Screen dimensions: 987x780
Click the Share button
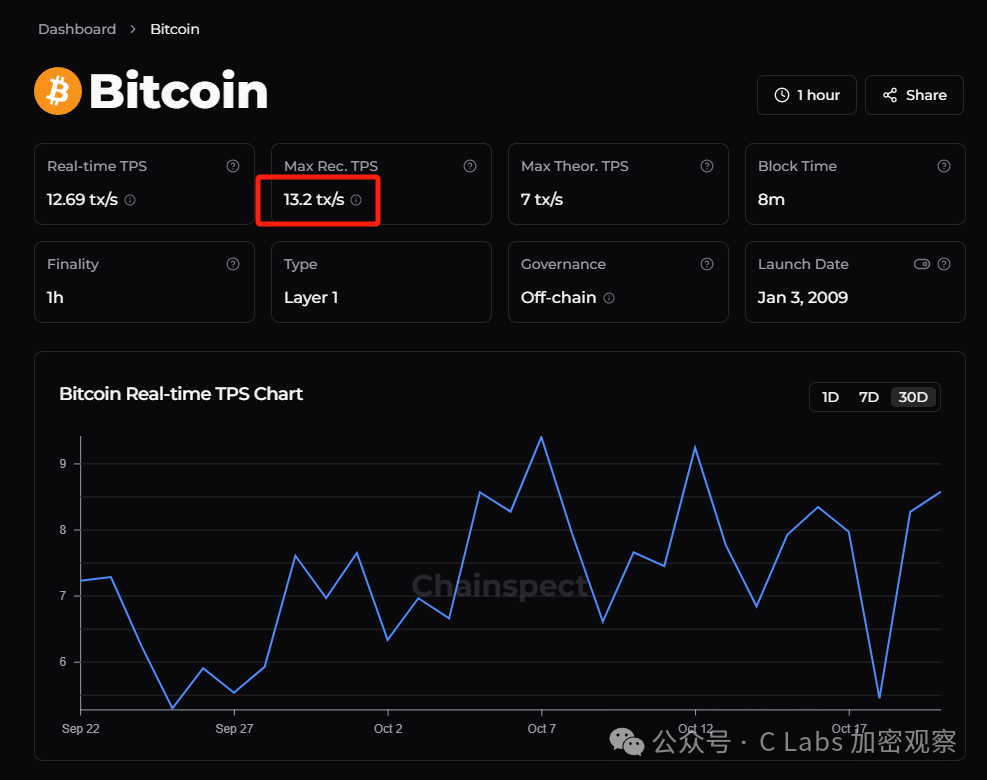[x=914, y=95]
